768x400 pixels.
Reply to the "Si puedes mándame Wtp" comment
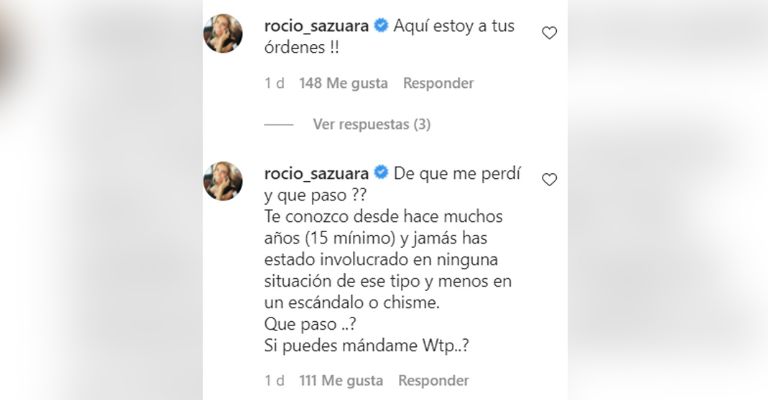click(x=433, y=380)
